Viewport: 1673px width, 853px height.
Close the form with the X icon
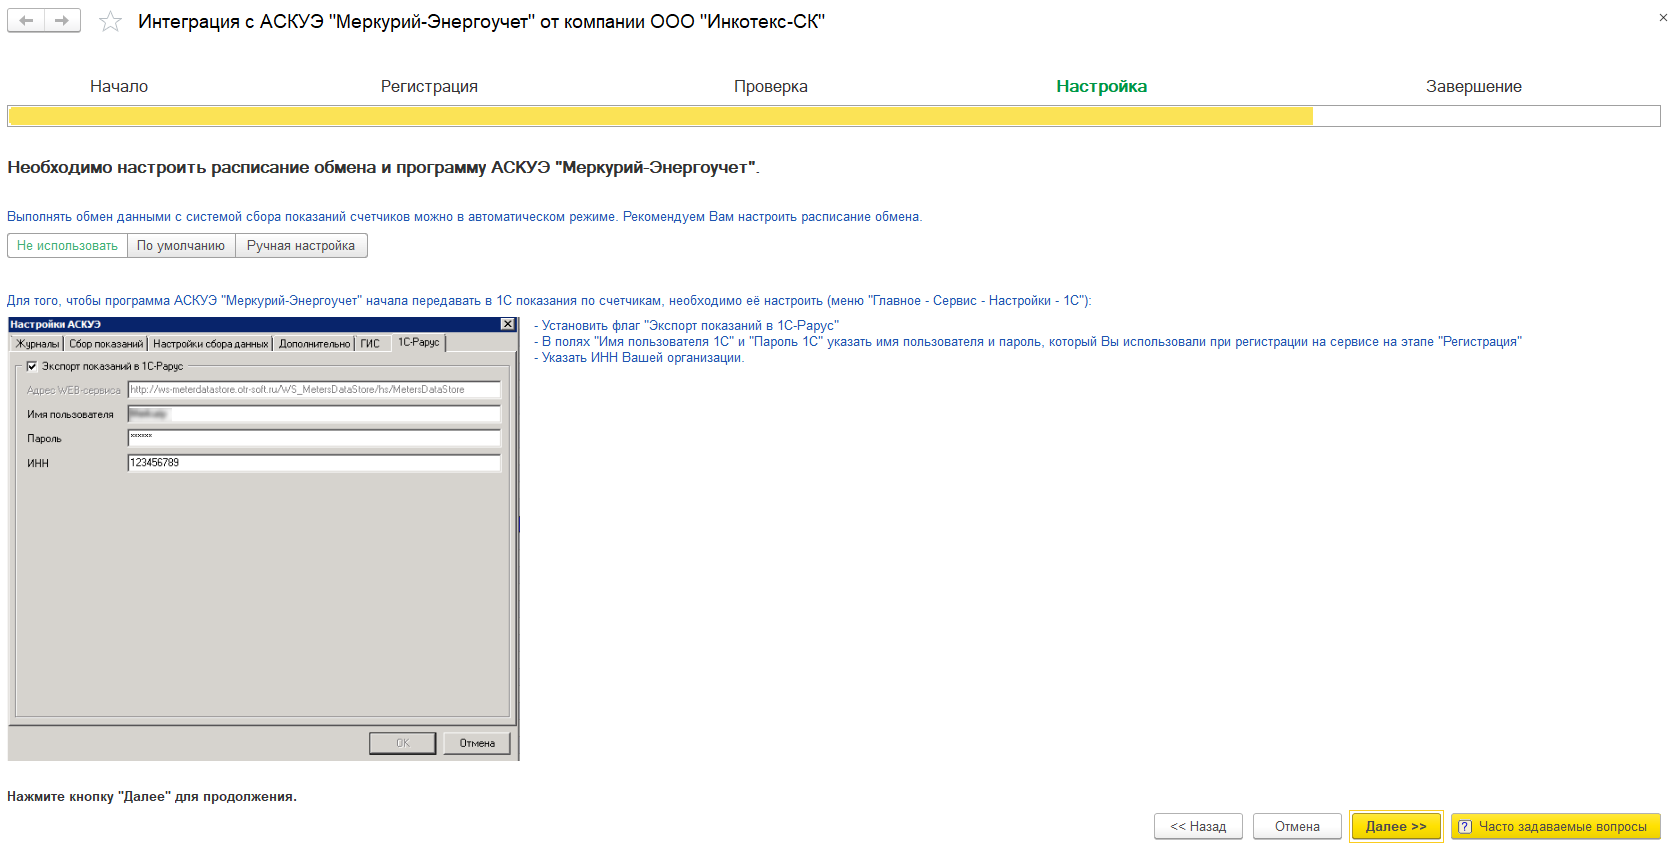coord(1663,17)
